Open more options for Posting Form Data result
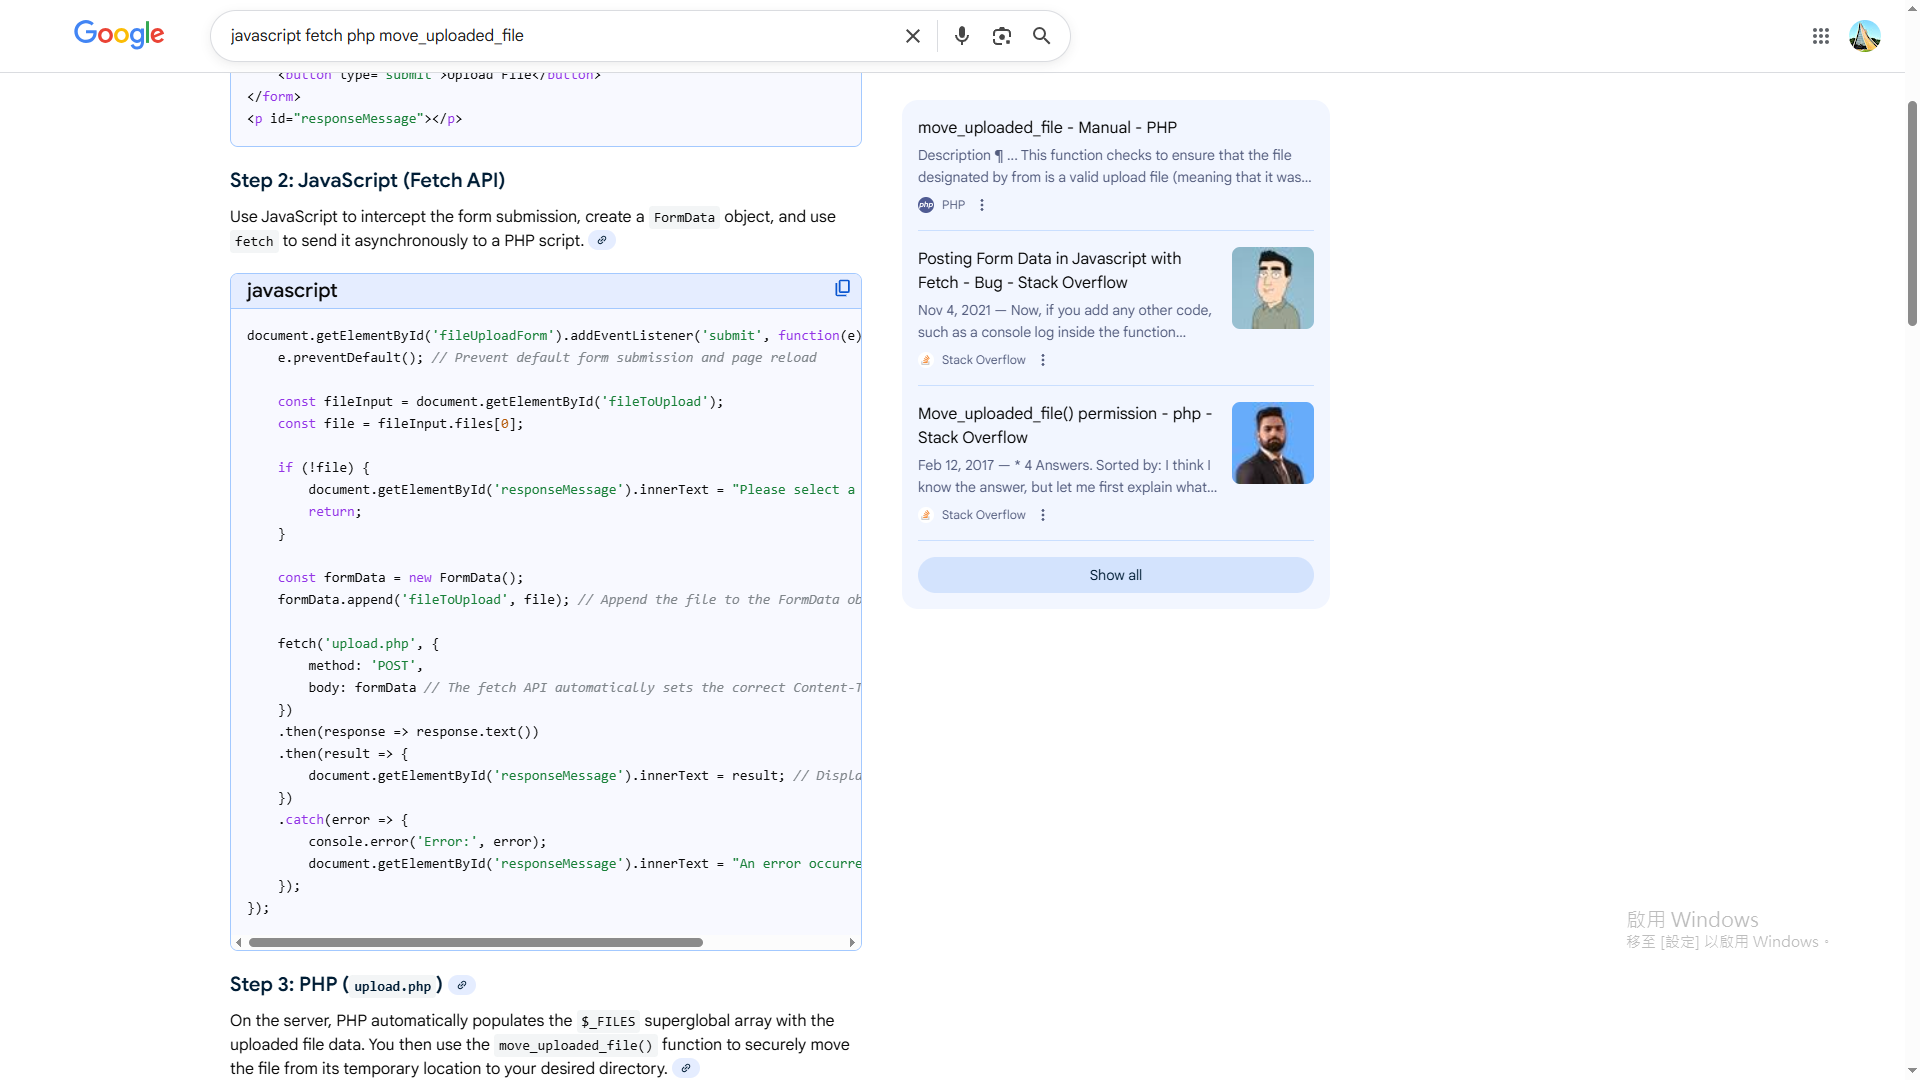 tap(1043, 360)
